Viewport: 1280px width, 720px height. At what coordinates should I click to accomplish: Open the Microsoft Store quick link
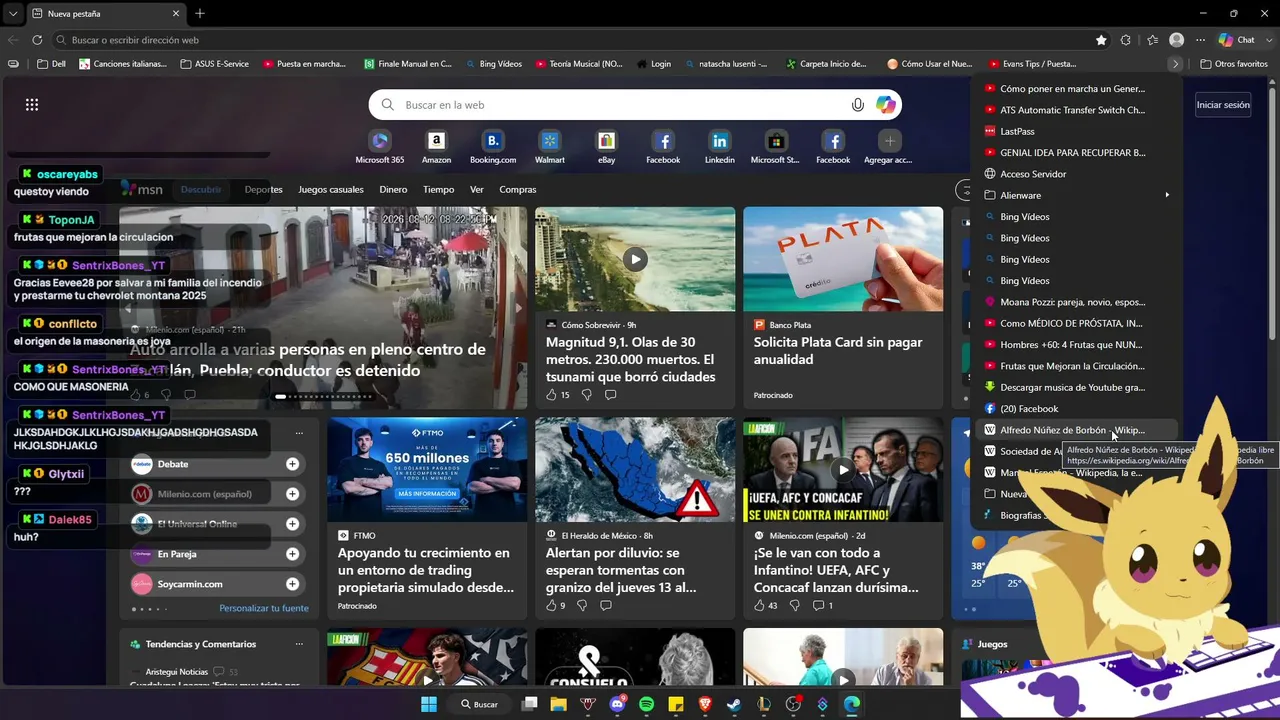[775, 146]
